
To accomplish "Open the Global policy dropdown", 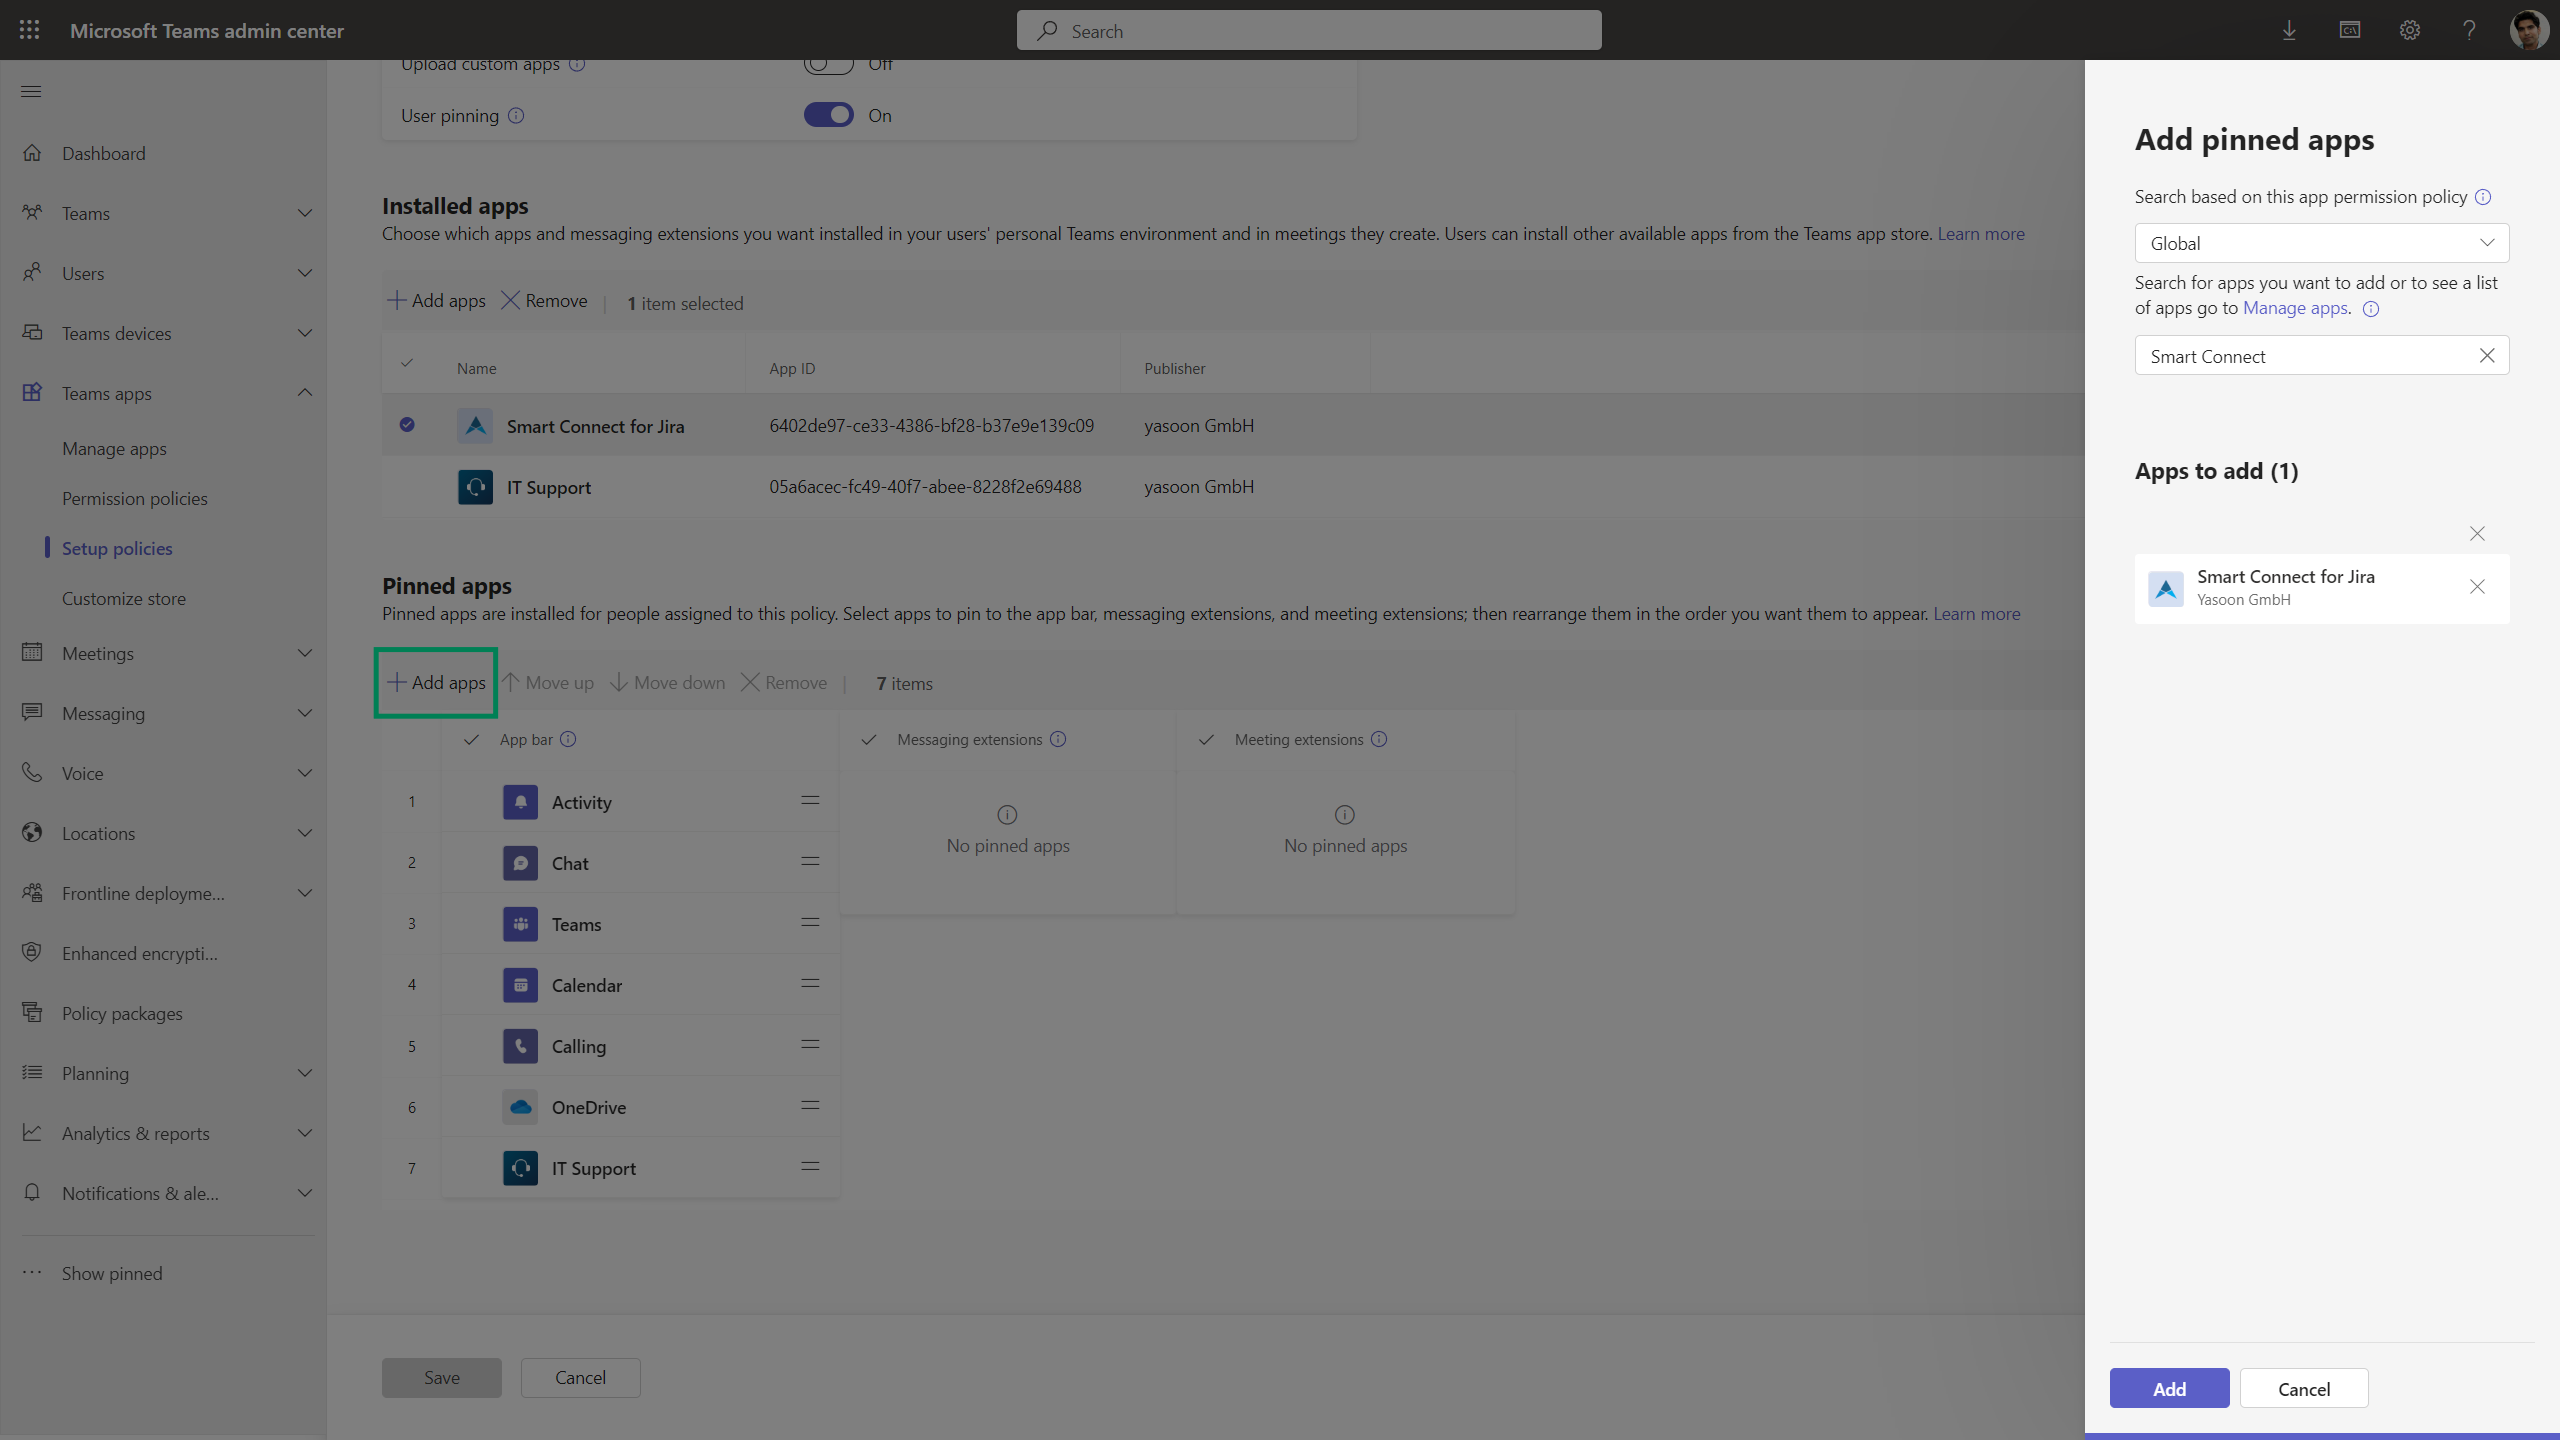I will pos(2321,242).
